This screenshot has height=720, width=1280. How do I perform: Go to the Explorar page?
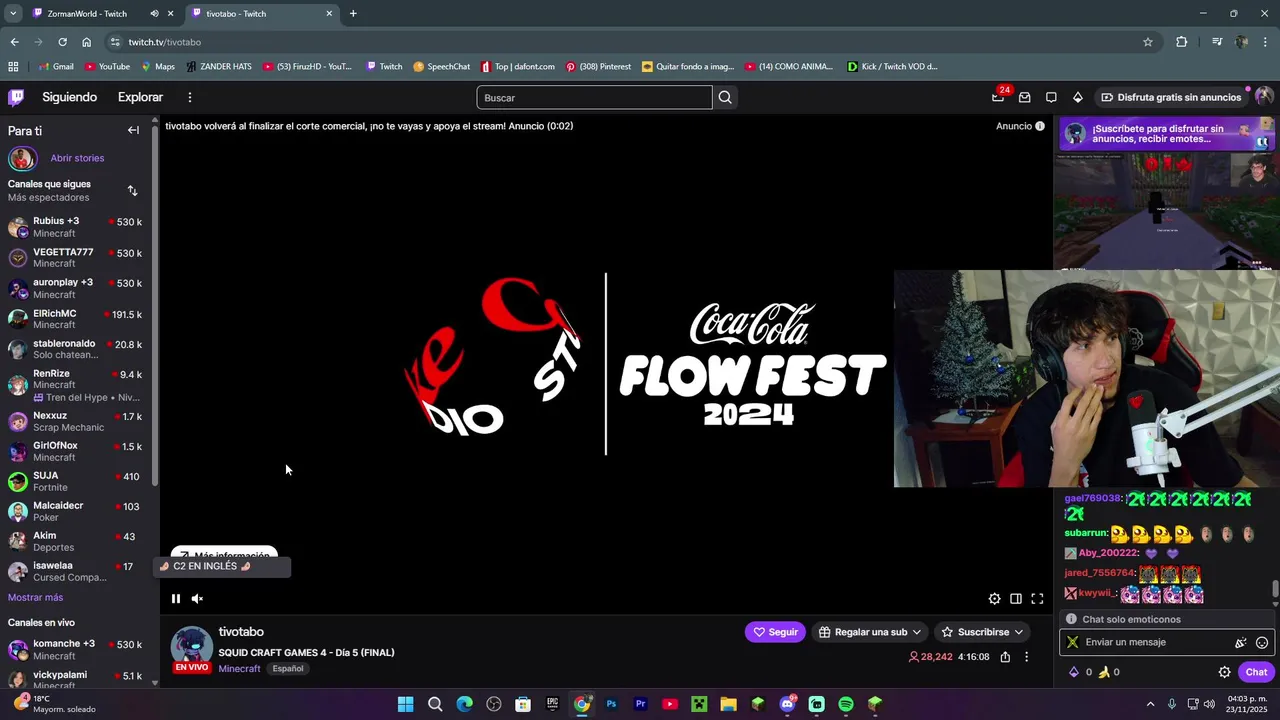pos(140,97)
